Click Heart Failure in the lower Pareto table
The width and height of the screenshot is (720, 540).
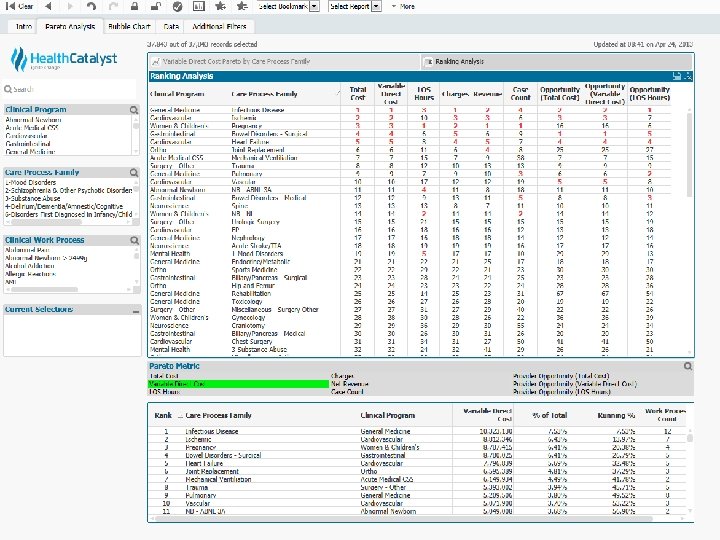(x=204, y=463)
